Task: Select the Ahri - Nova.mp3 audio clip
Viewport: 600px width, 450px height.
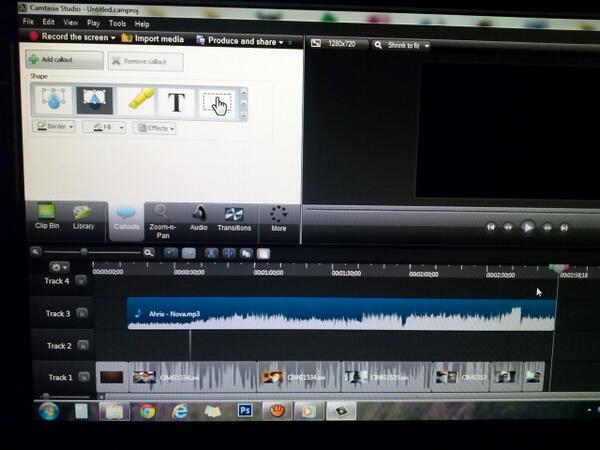Action: 341,313
